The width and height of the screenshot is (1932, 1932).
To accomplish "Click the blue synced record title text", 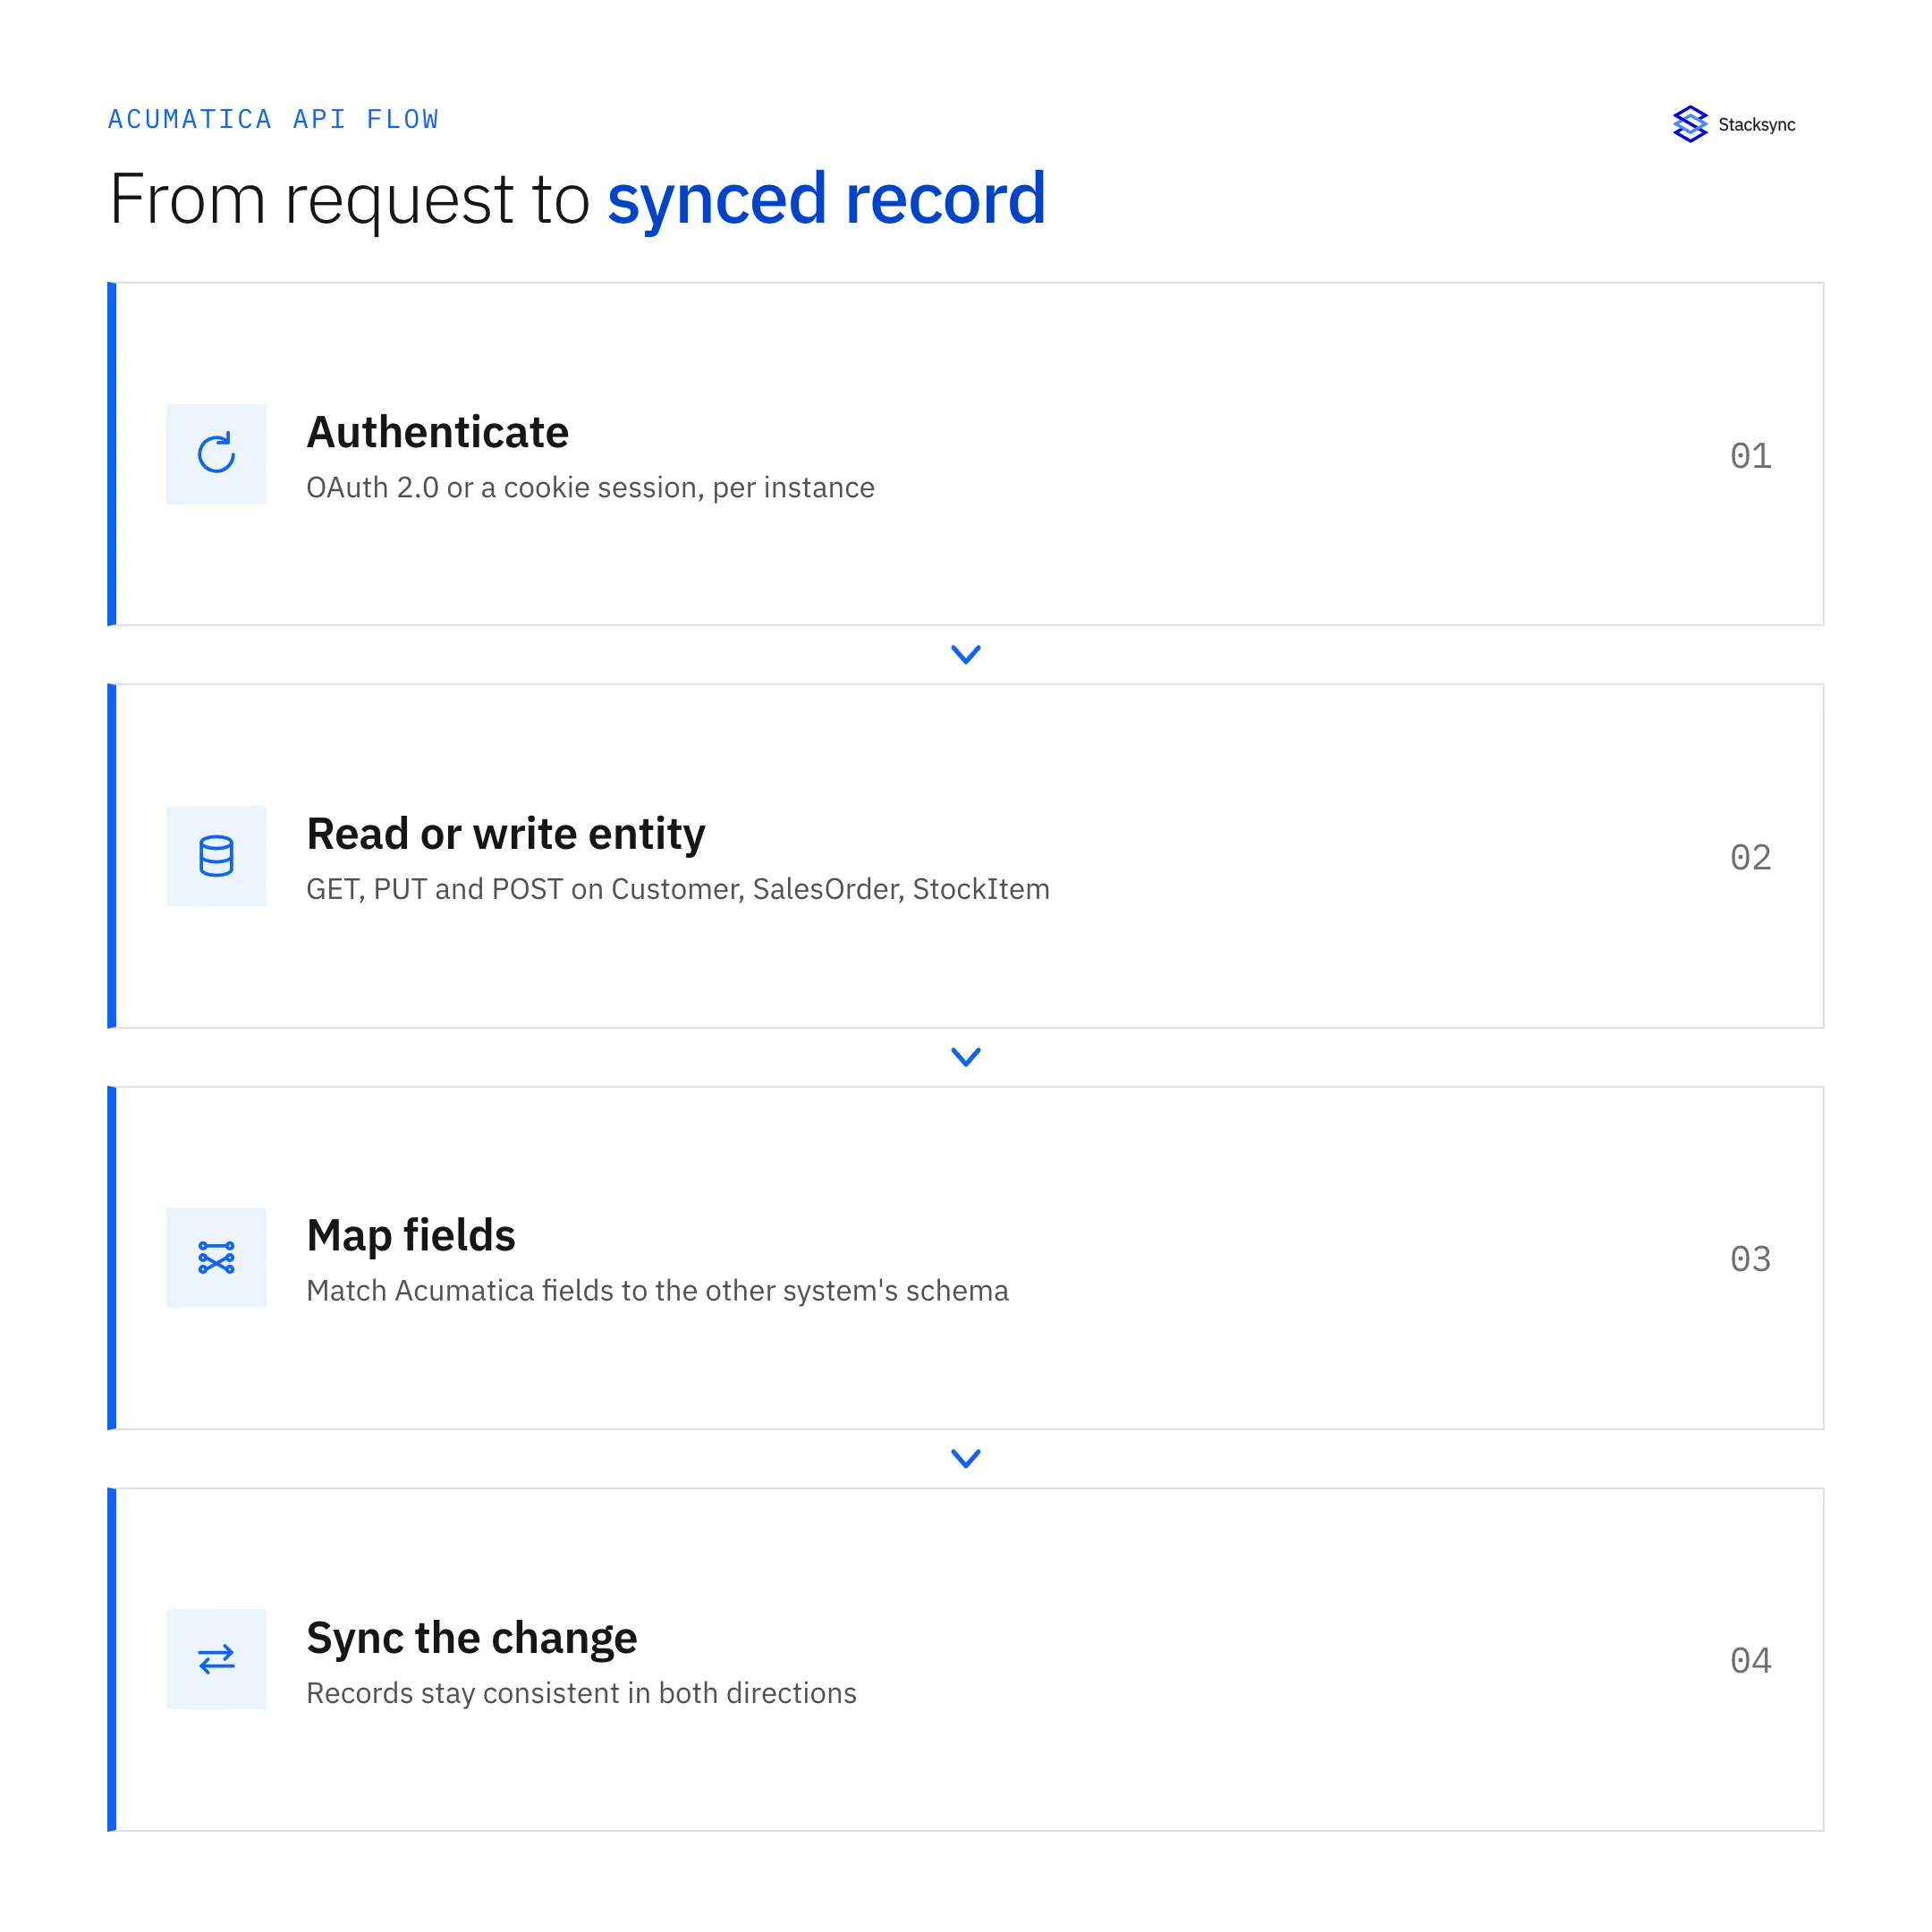I will [827, 200].
